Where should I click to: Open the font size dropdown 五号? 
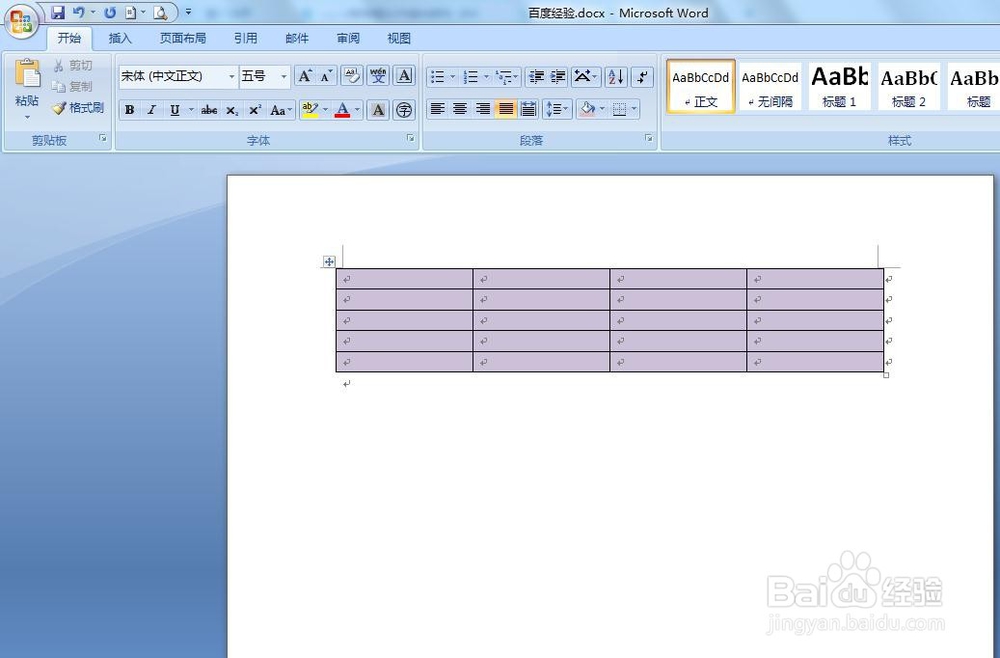click(x=284, y=77)
